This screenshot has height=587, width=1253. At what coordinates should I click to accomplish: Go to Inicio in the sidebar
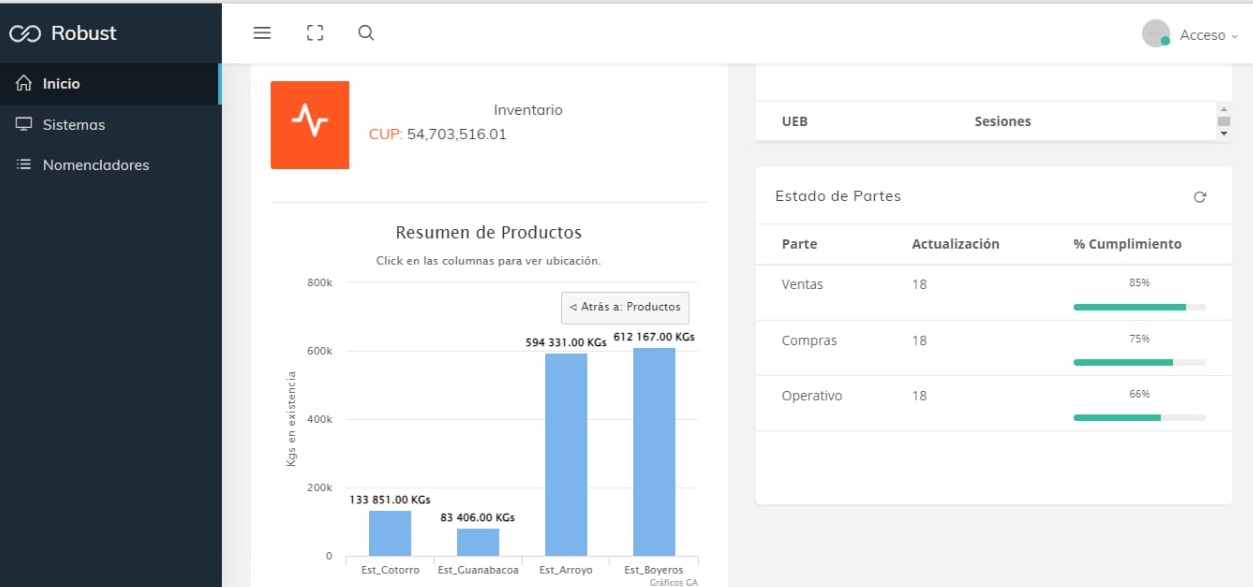pos(61,84)
